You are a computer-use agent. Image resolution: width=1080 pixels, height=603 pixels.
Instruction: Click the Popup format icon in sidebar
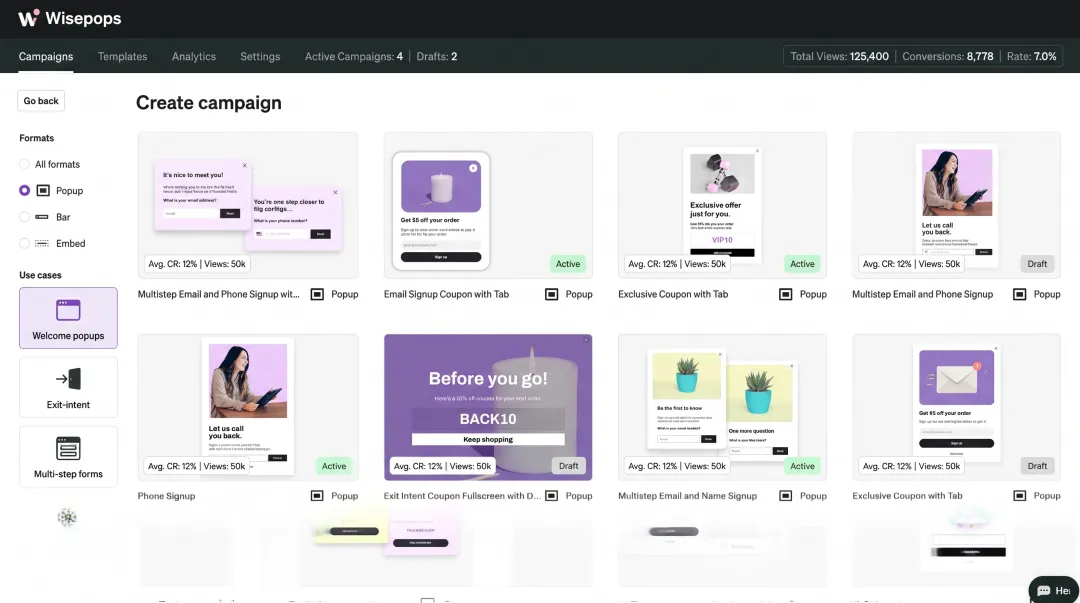(x=43, y=190)
